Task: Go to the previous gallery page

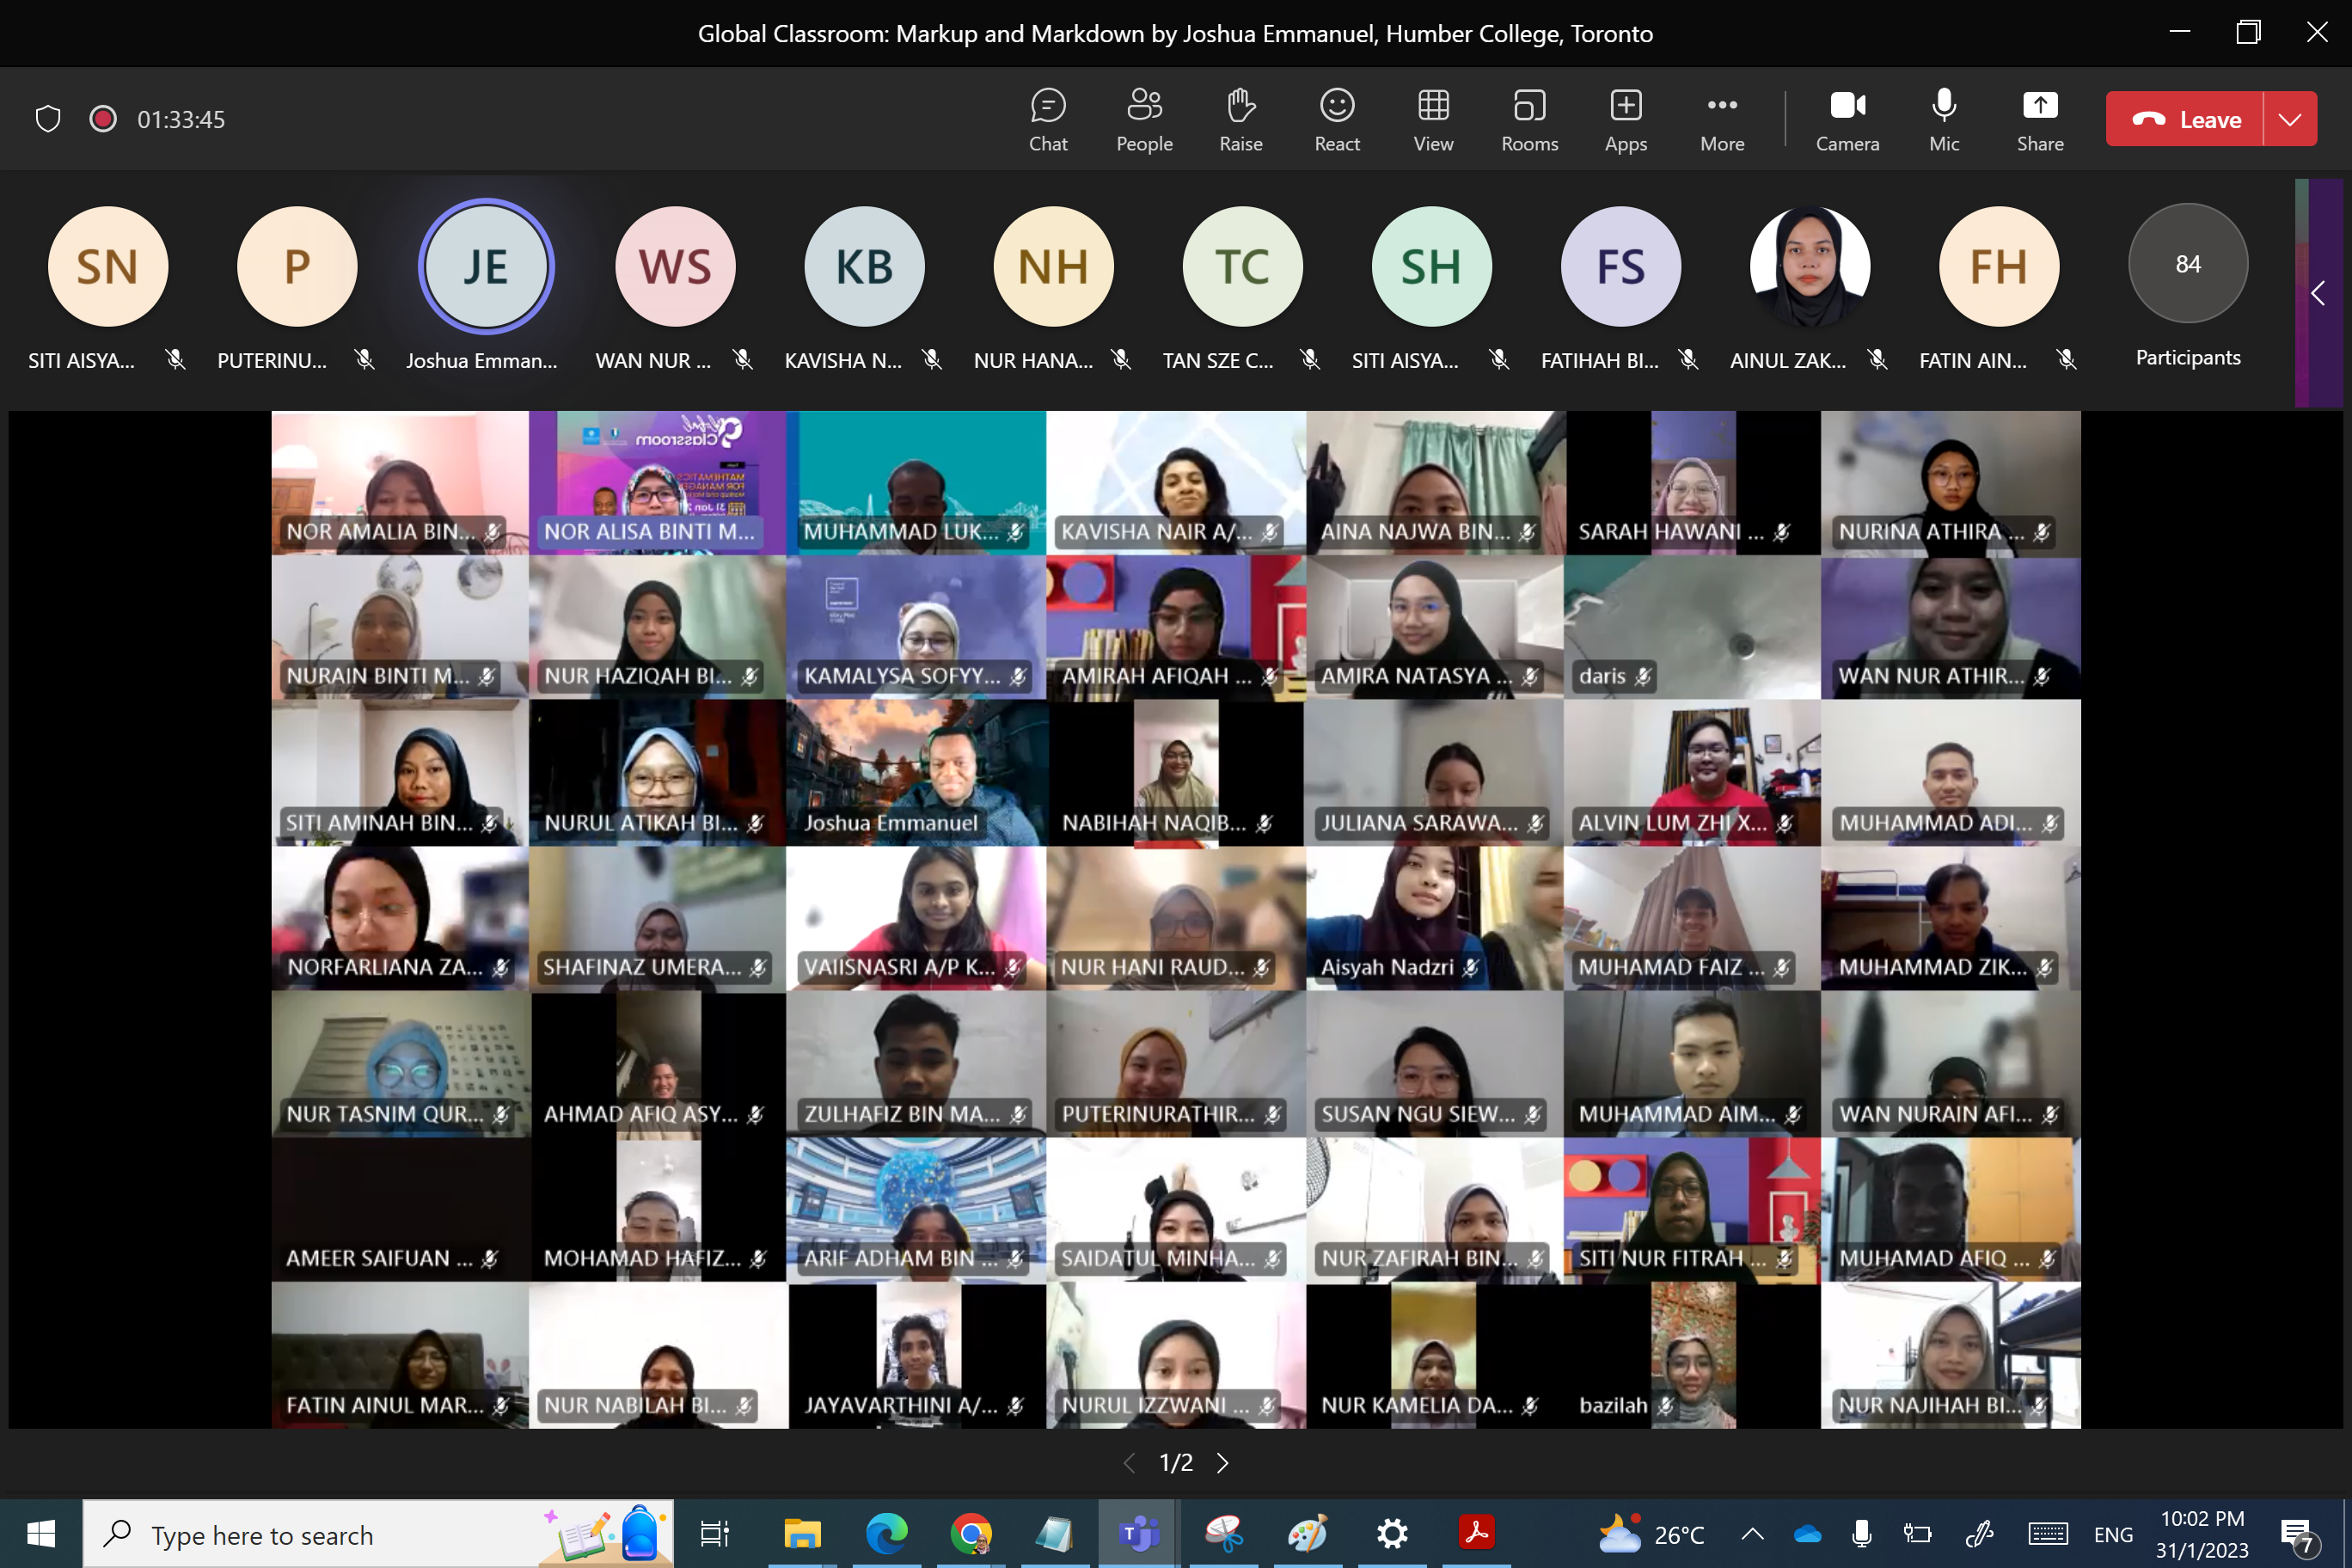Action: (x=1129, y=1463)
